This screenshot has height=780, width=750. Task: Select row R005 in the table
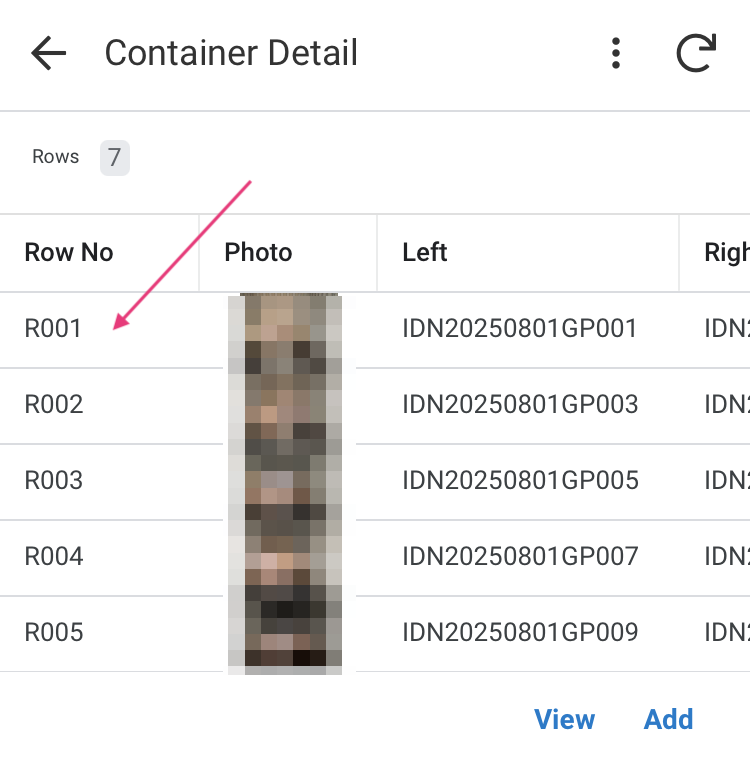(375, 634)
